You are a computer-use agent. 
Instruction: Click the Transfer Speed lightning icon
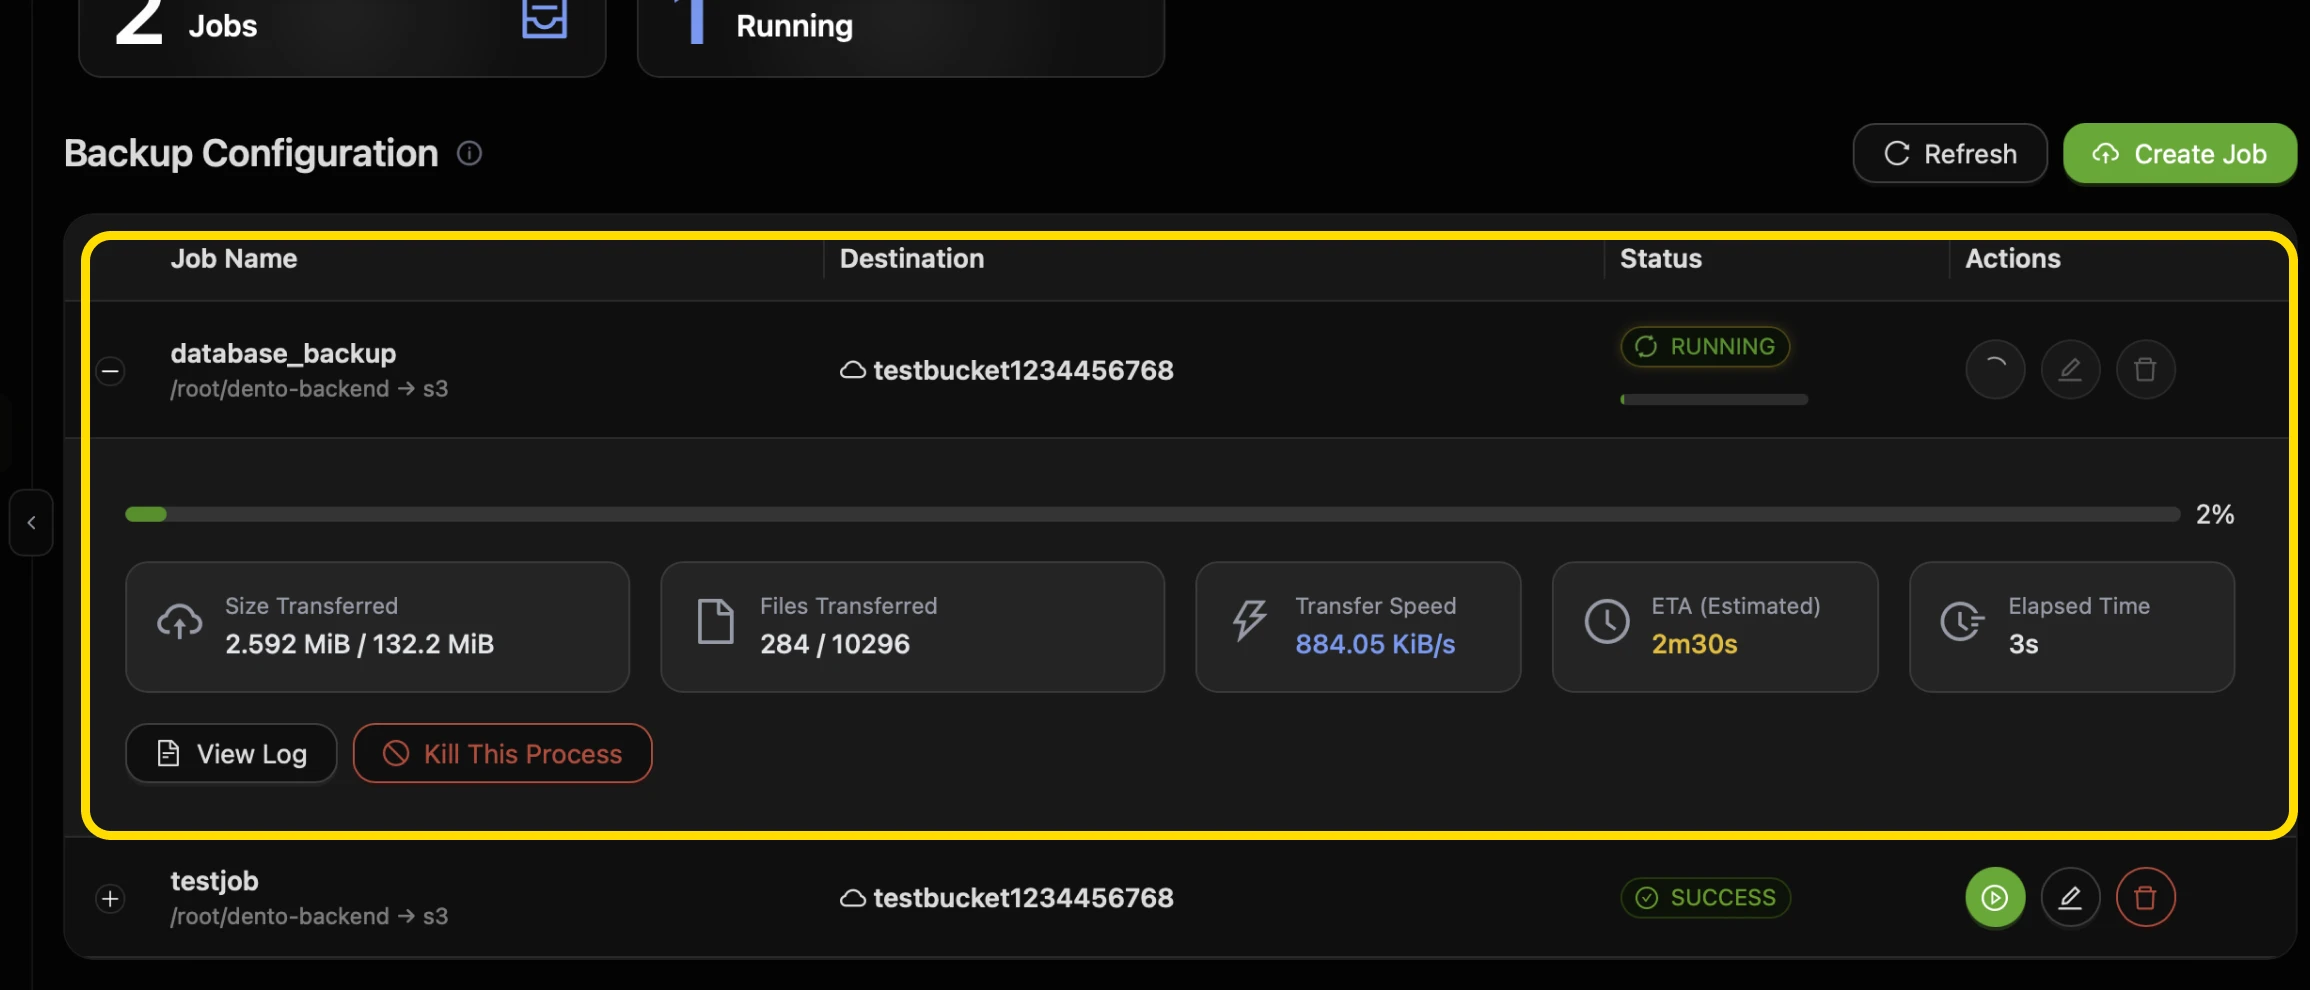click(1249, 620)
